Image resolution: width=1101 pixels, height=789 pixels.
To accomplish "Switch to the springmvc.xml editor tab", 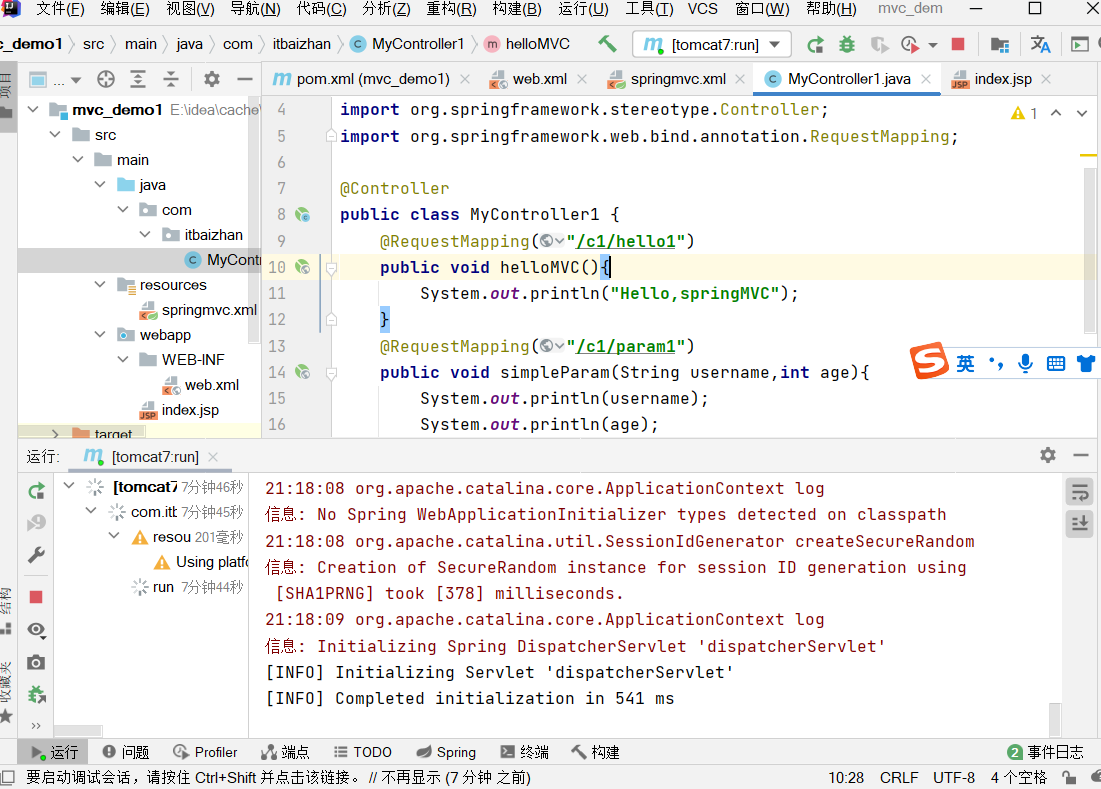I will [x=678, y=79].
